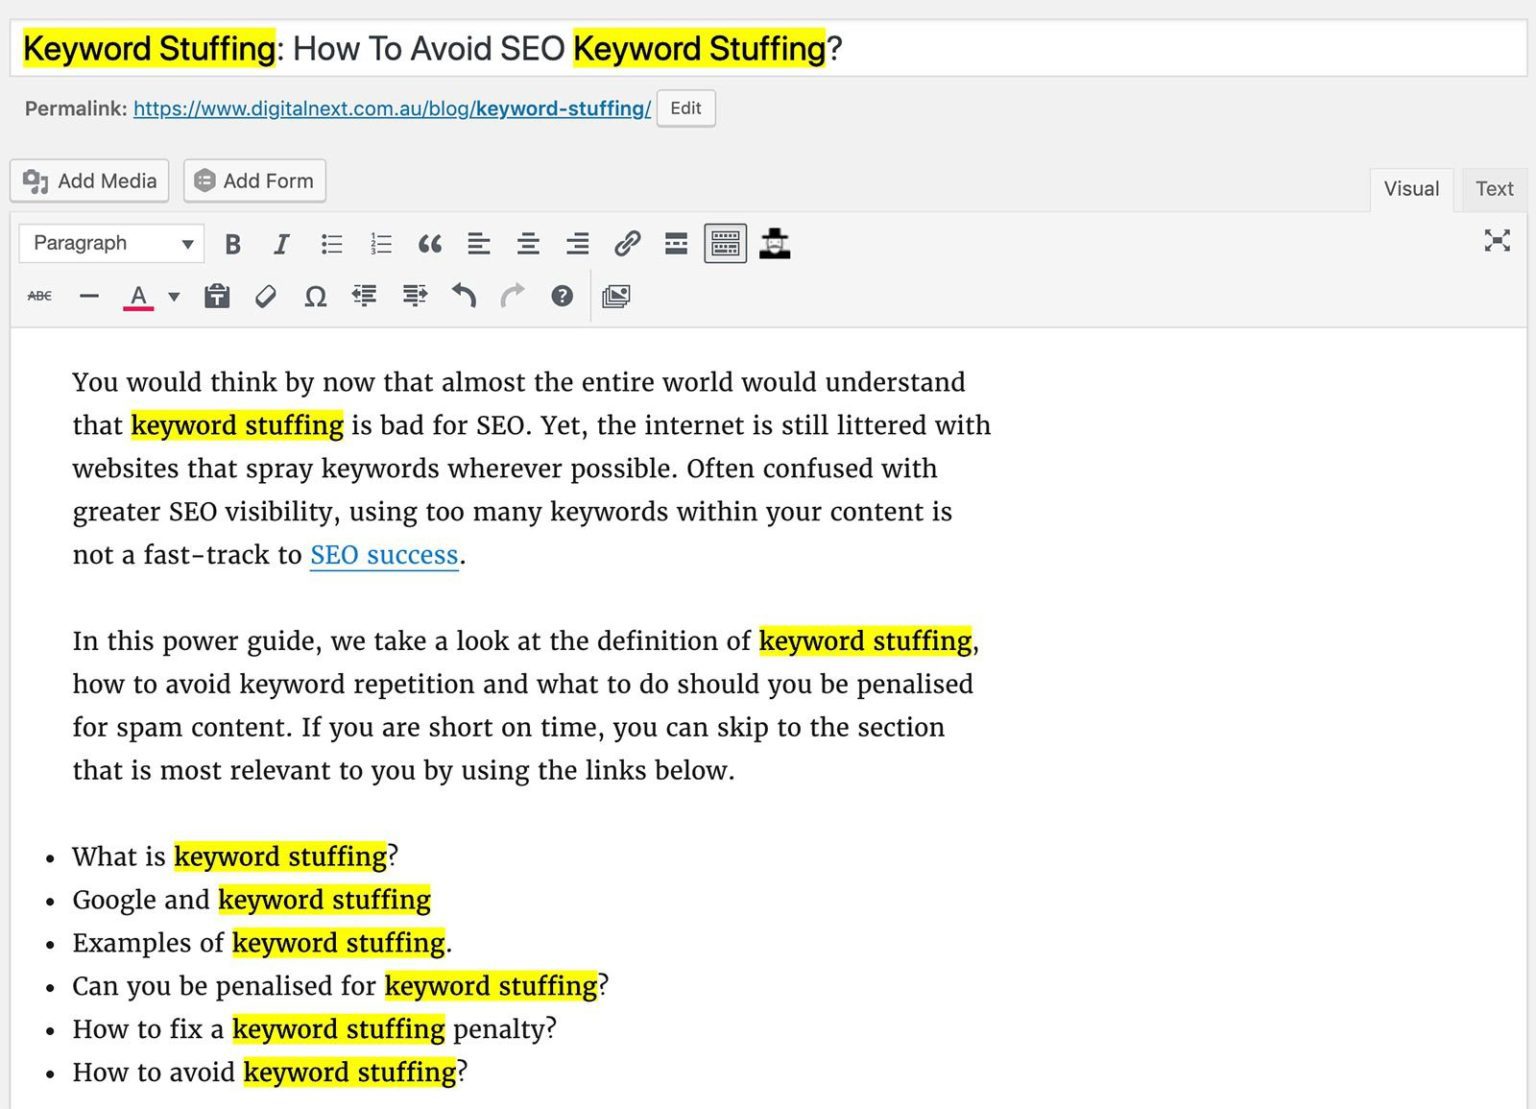
Task: Insert a blockquote
Action: (x=430, y=243)
